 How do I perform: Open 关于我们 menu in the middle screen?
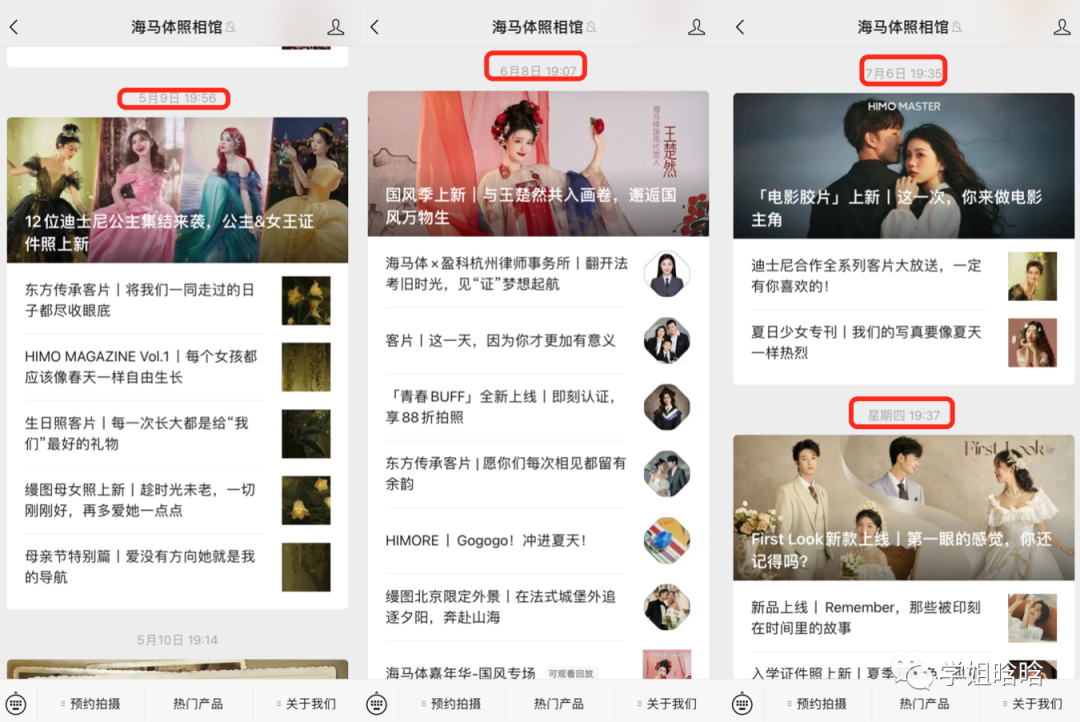tap(667, 703)
